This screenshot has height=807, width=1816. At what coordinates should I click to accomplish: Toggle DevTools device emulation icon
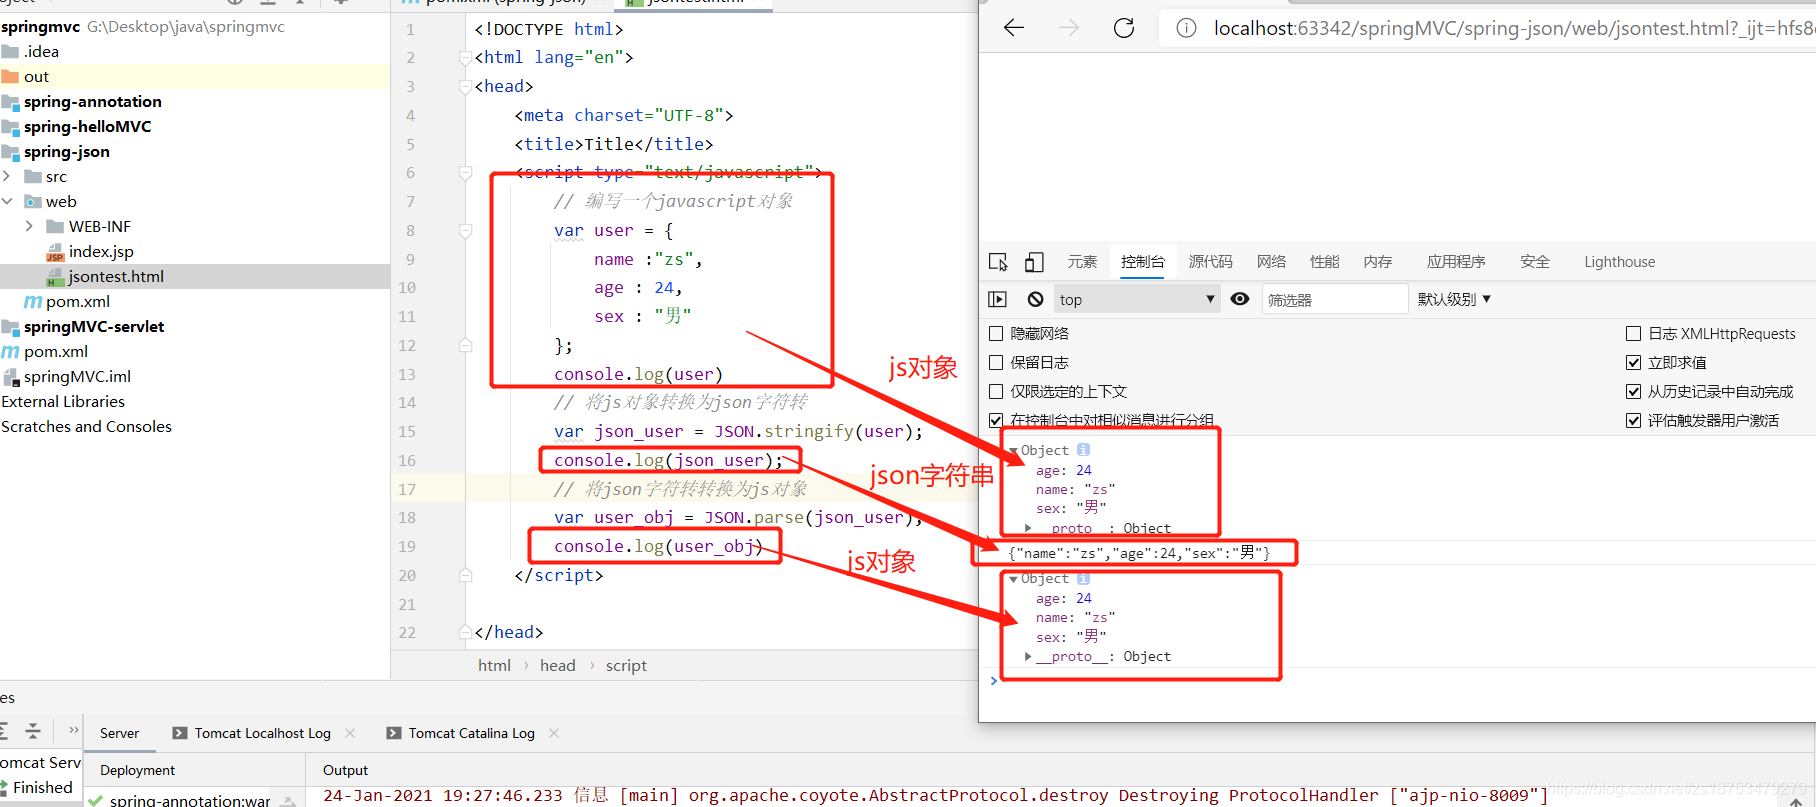click(1034, 262)
